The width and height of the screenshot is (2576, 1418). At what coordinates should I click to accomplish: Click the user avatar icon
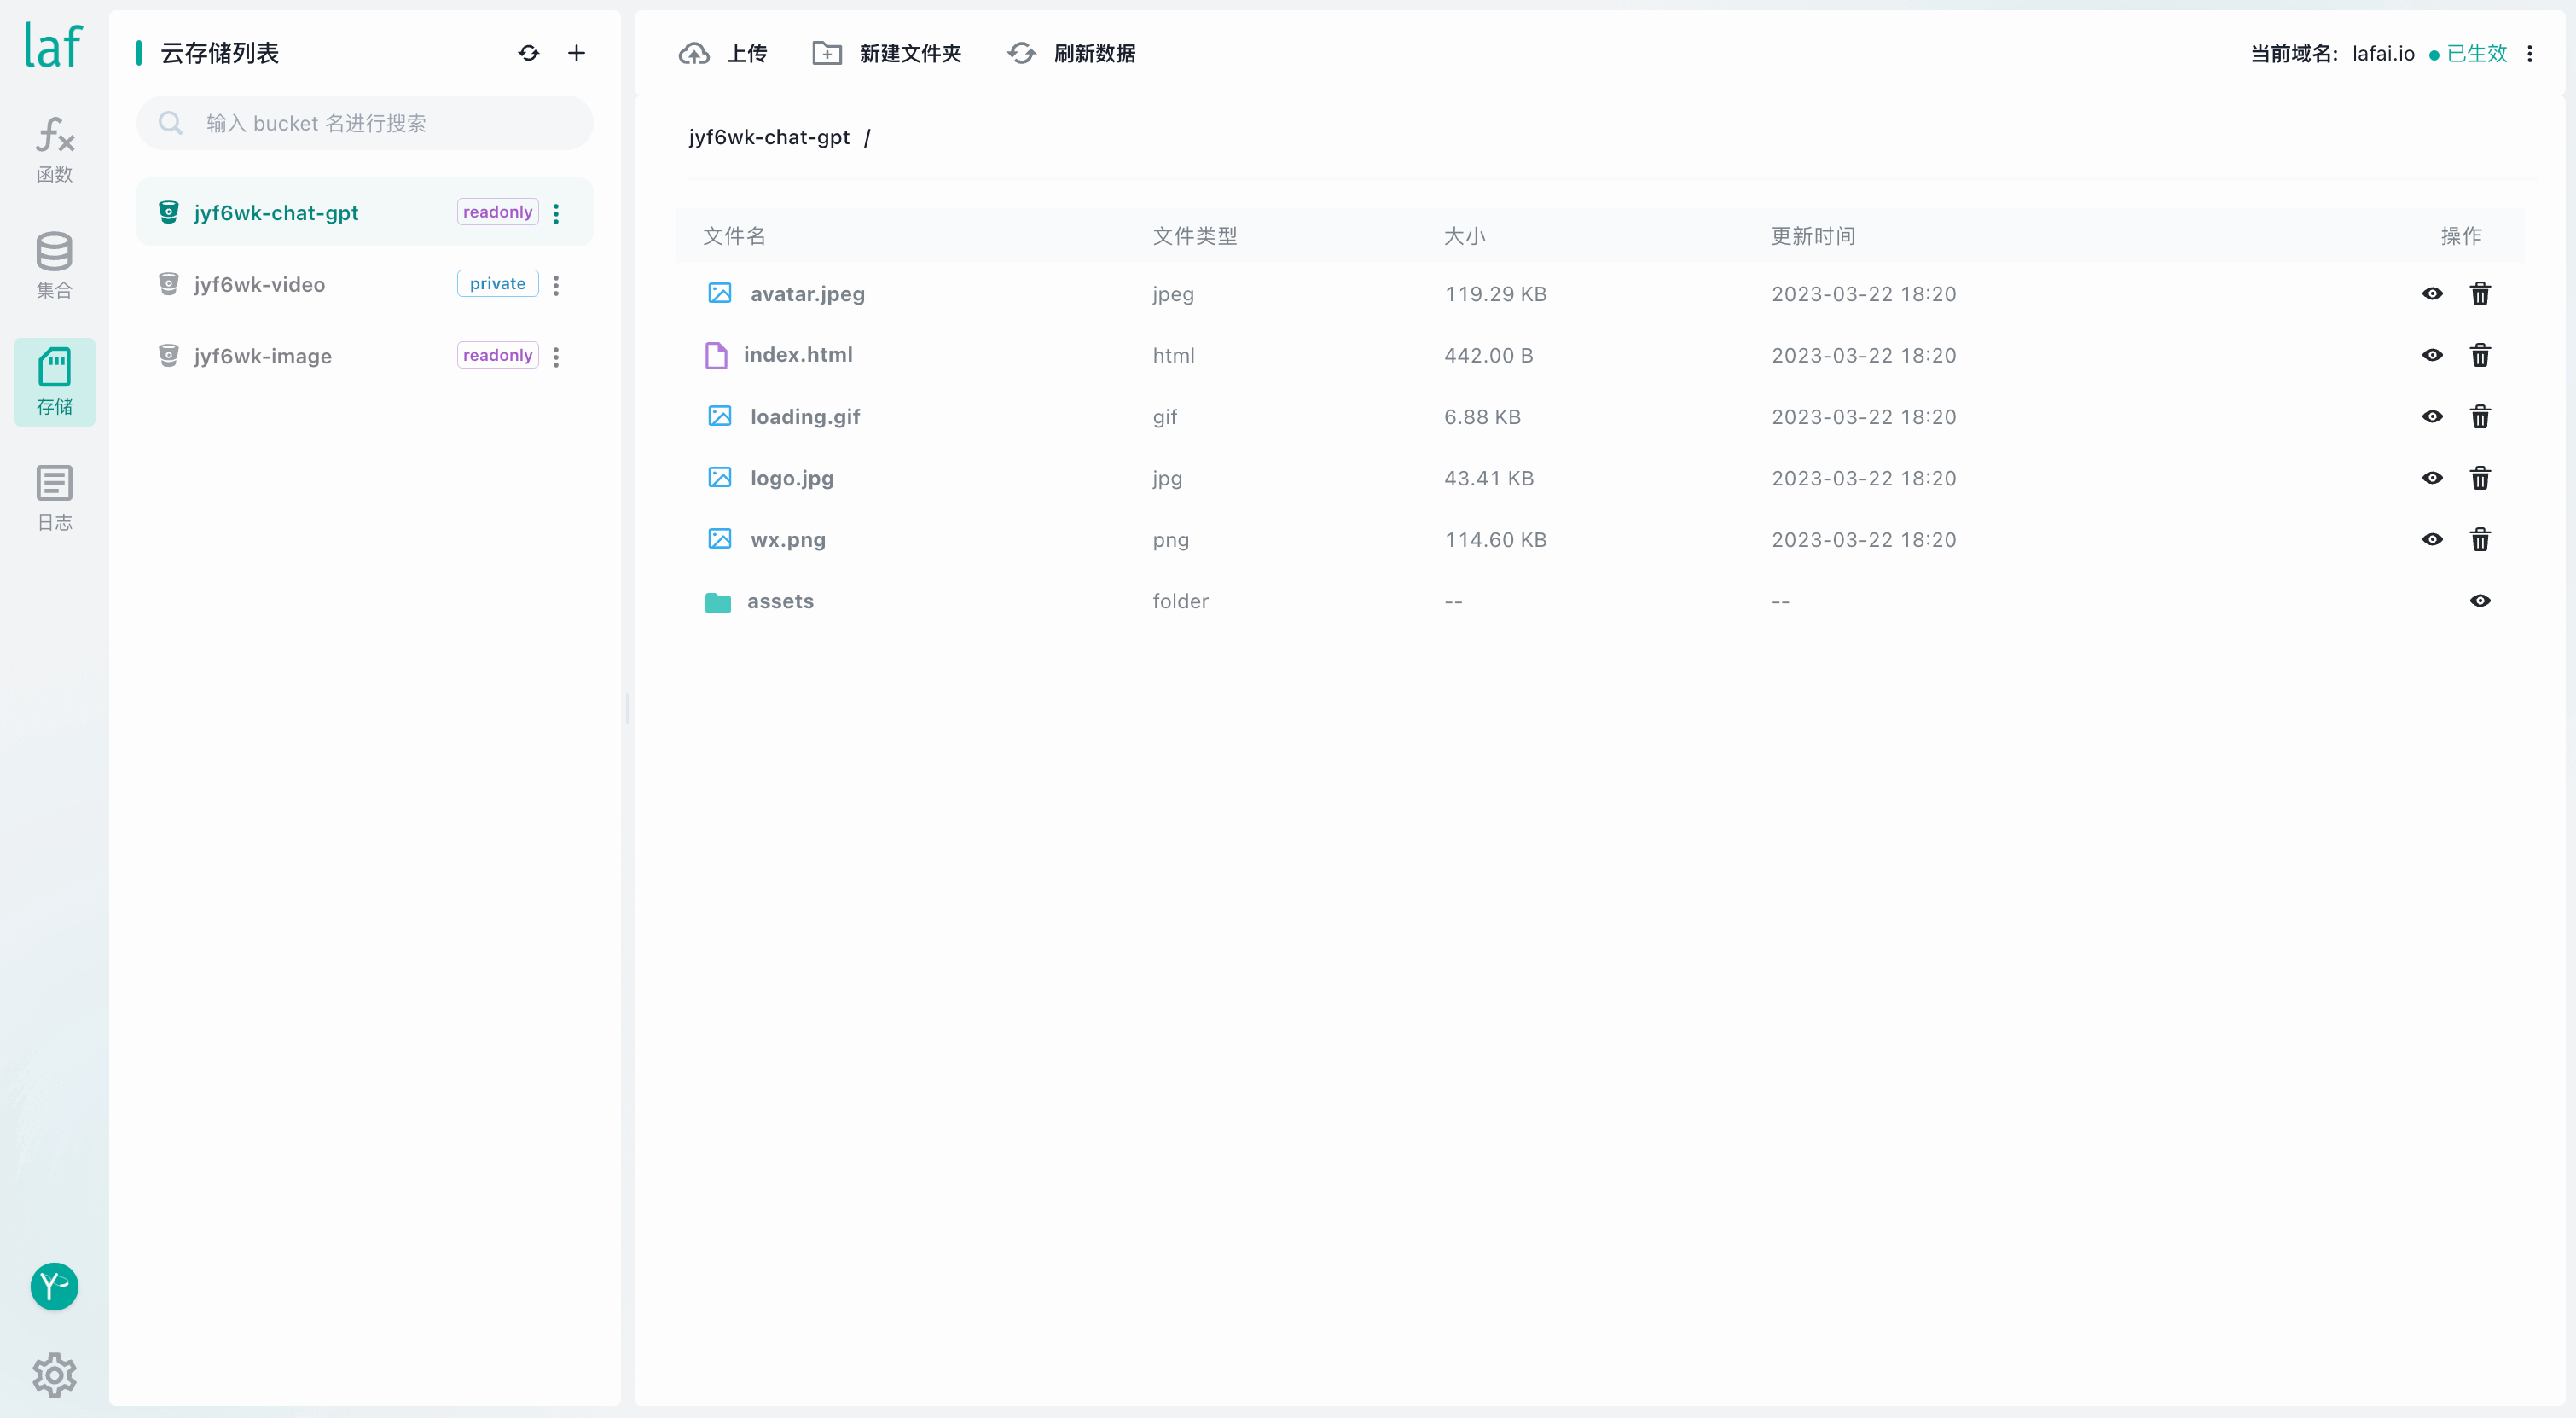tap(54, 1286)
